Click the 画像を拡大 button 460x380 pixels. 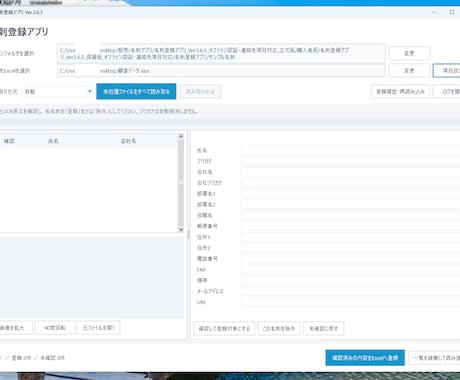[15, 328]
